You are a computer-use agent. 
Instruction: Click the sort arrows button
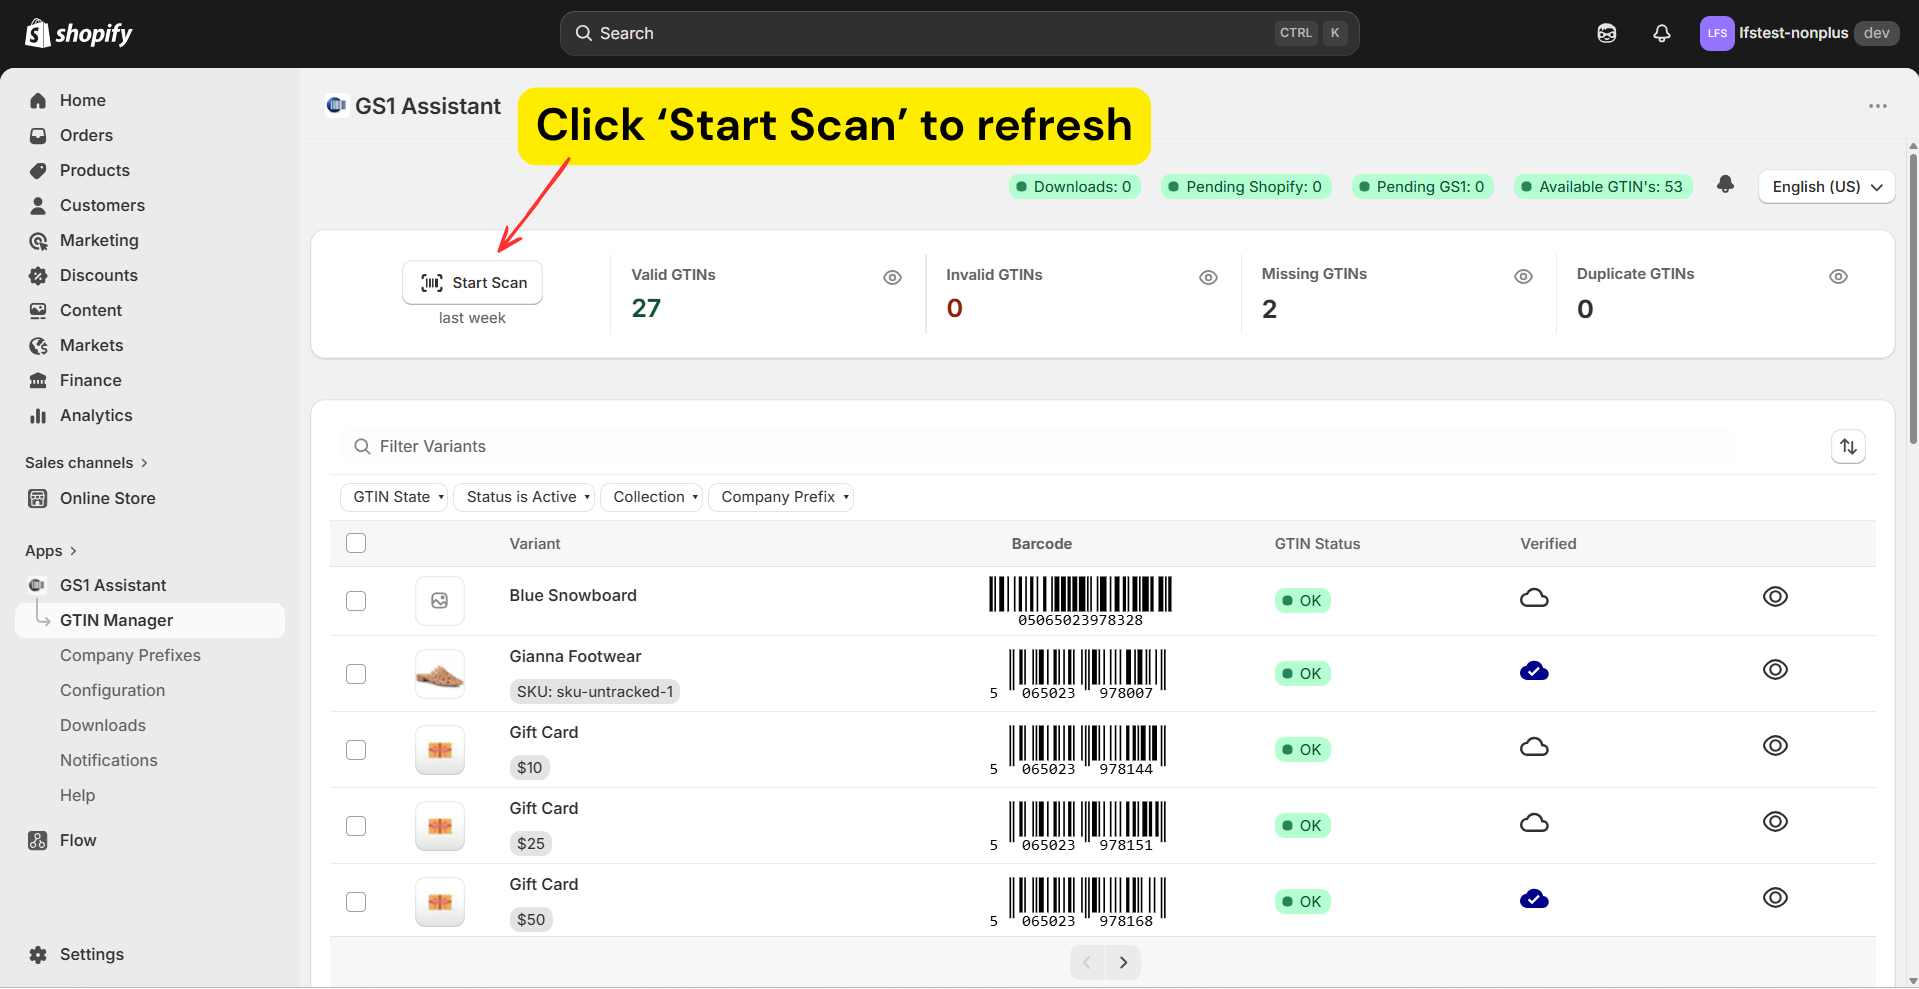pyautogui.click(x=1848, y=446)
